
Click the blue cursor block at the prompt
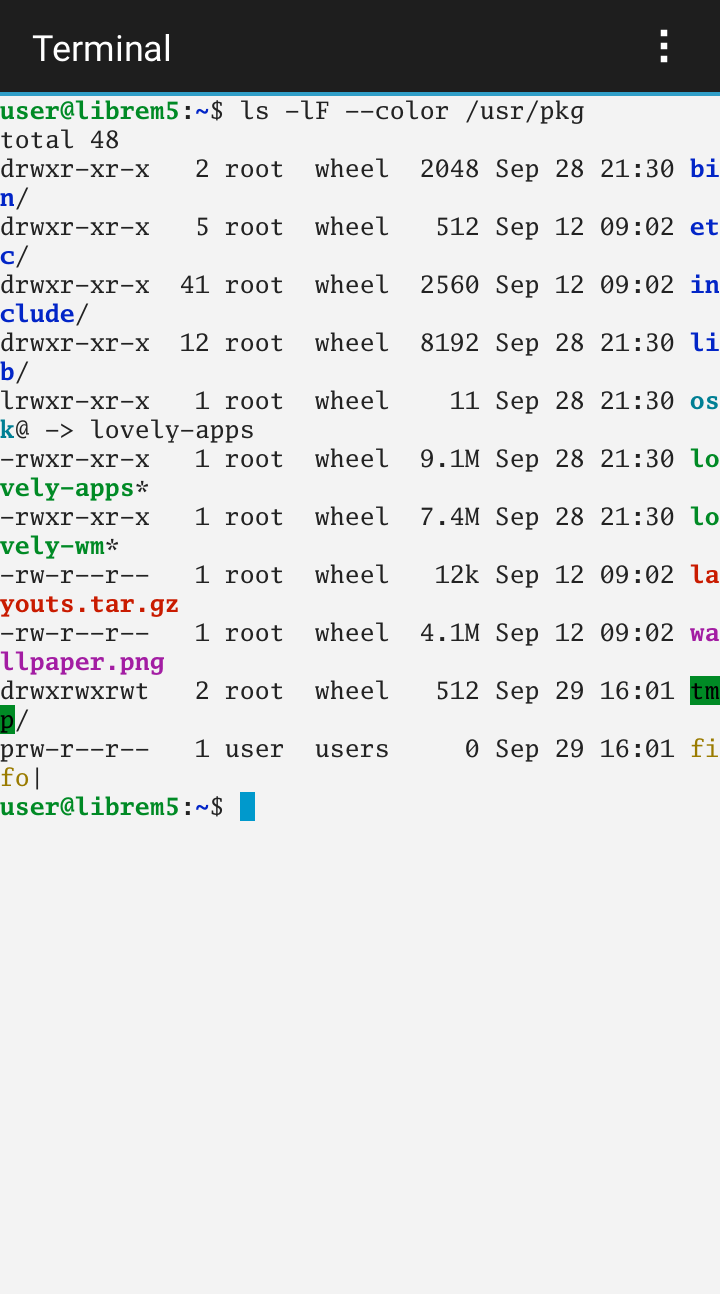247,806
